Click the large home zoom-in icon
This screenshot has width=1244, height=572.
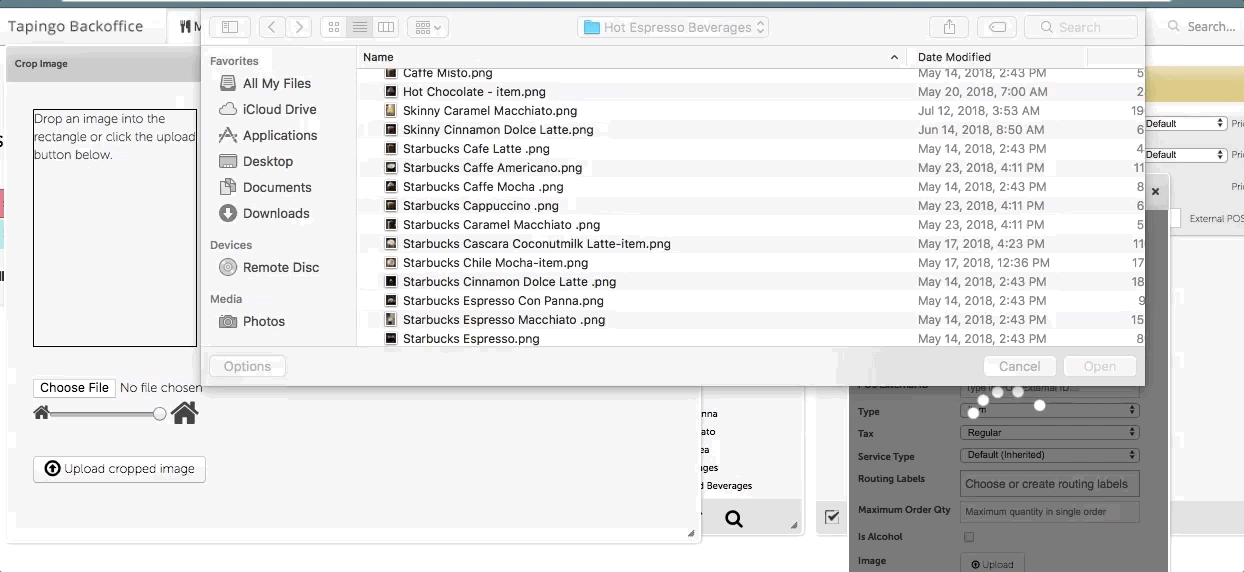(184, 413)
